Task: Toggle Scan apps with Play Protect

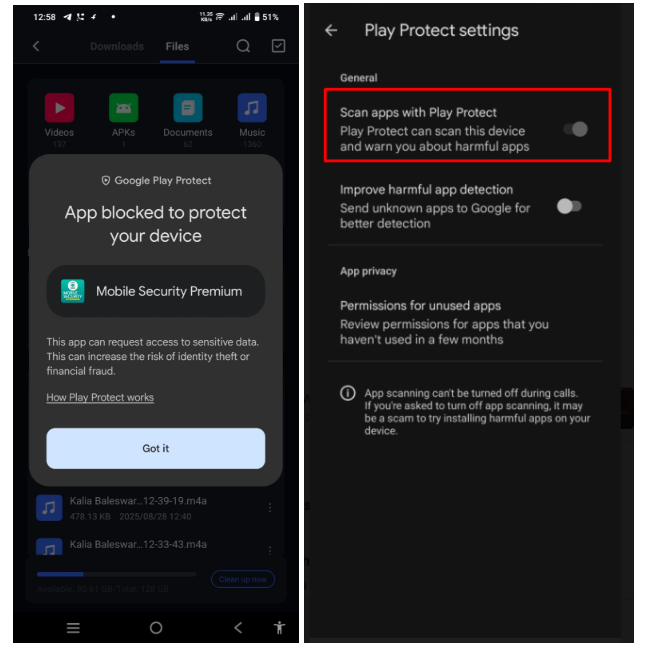Action: (575, 129)
